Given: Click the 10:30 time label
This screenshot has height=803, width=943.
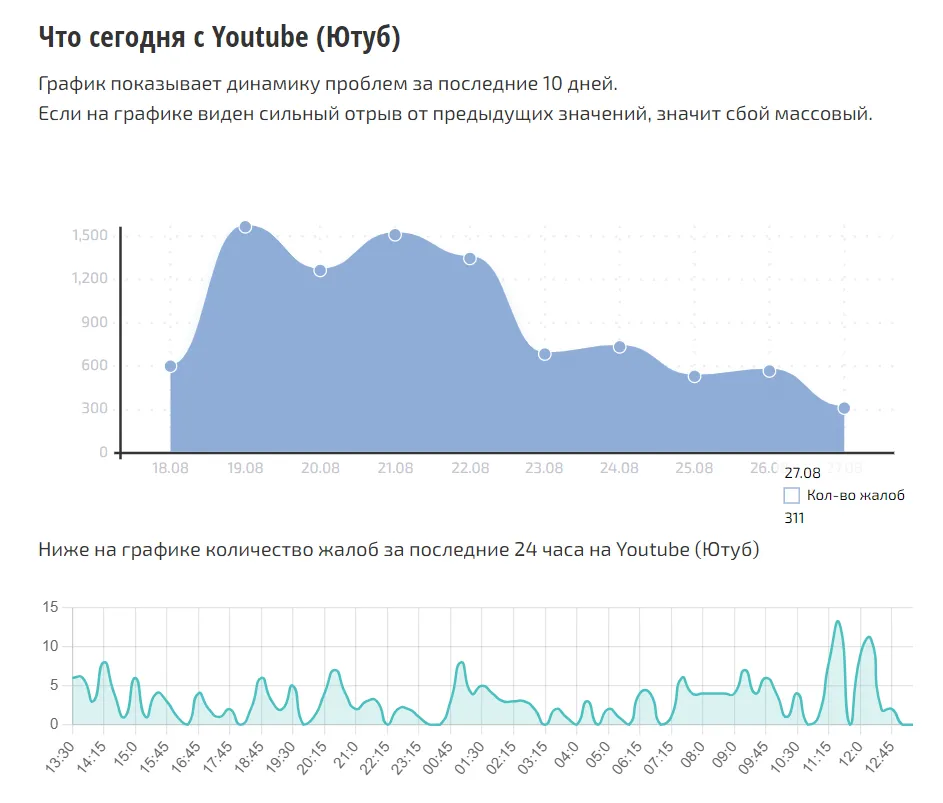Looking at the screenshot, I should 785,757.
